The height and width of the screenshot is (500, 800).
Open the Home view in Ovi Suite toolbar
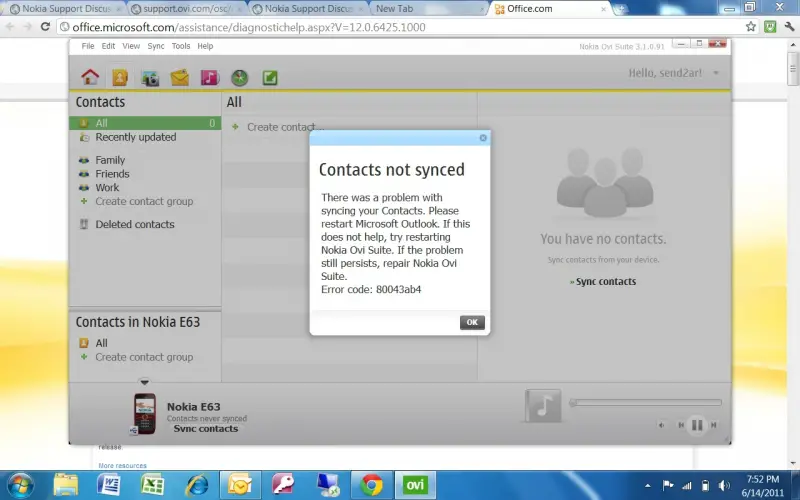90,77
